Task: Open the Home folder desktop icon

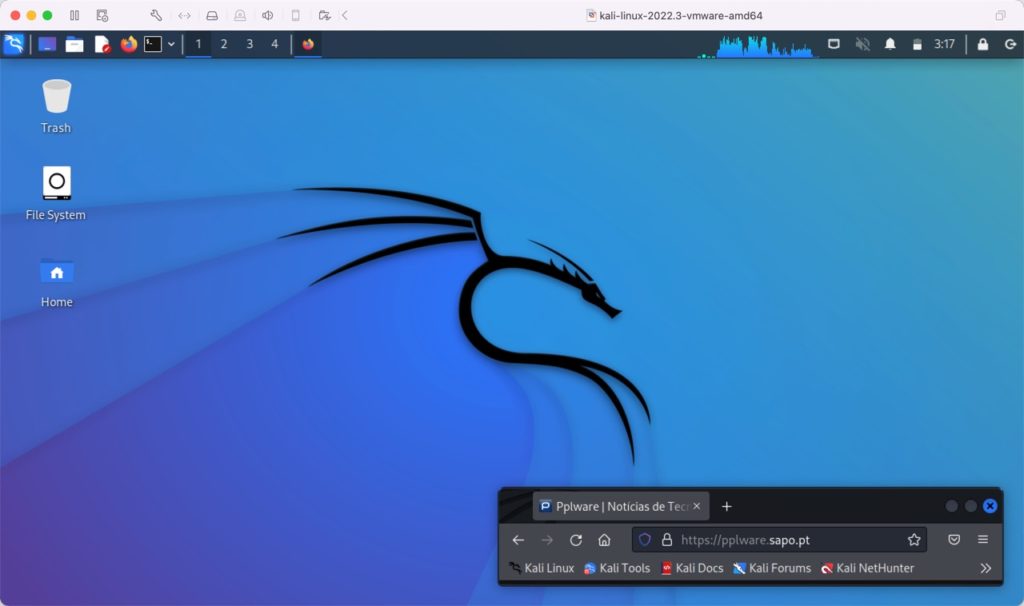Action: [57, 282]
